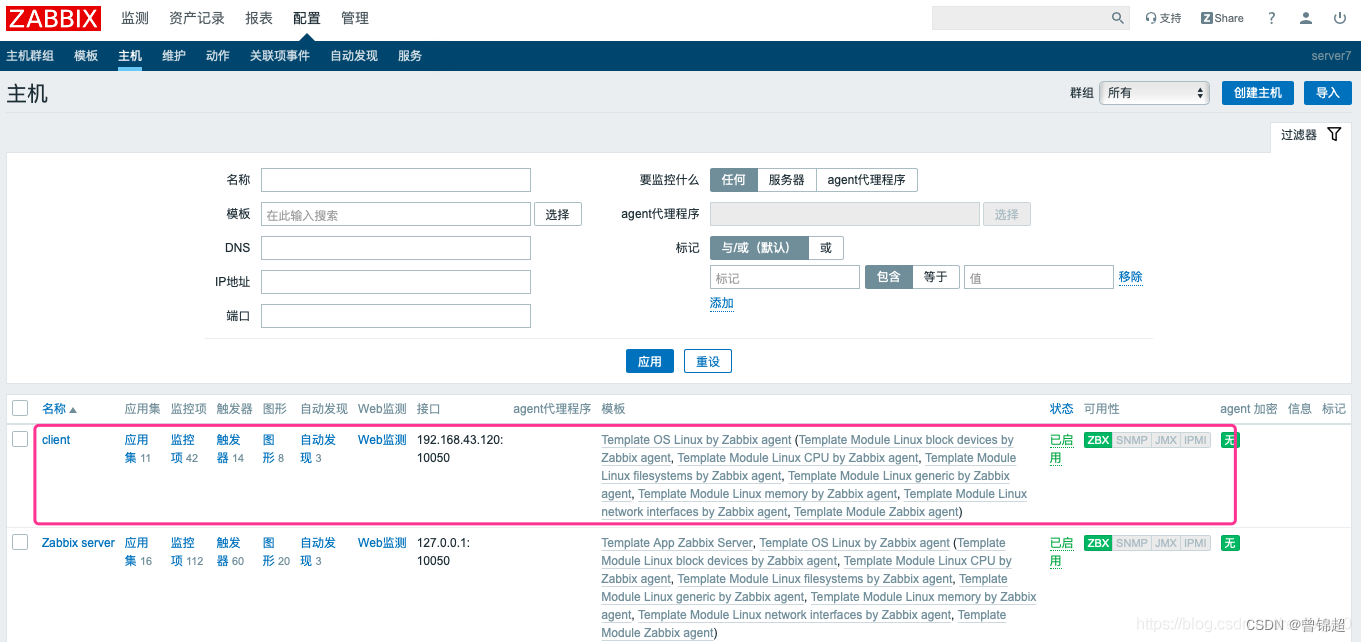Screen dimensions: 1361x642
Task: Select 等于 tag operator
Action: (936, 277)
